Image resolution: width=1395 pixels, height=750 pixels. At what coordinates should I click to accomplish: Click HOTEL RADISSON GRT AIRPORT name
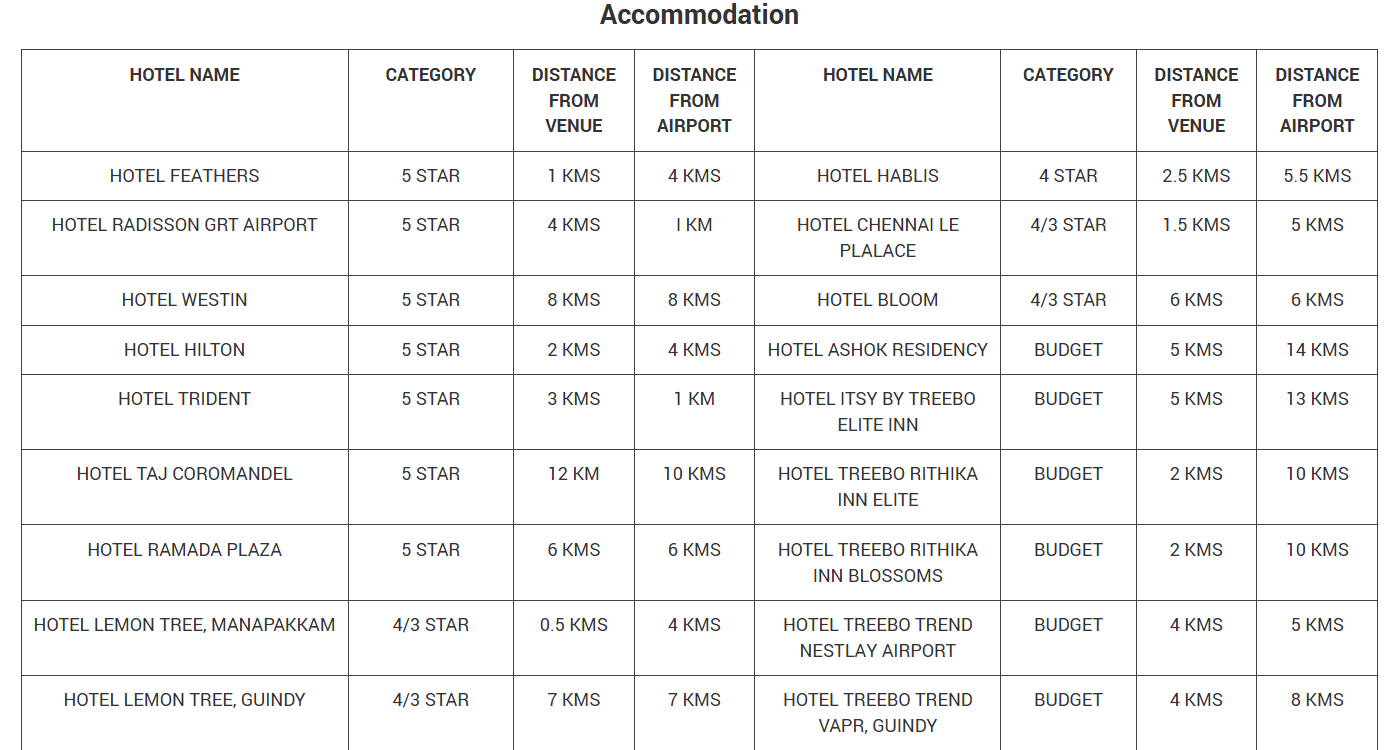point(185,225)
